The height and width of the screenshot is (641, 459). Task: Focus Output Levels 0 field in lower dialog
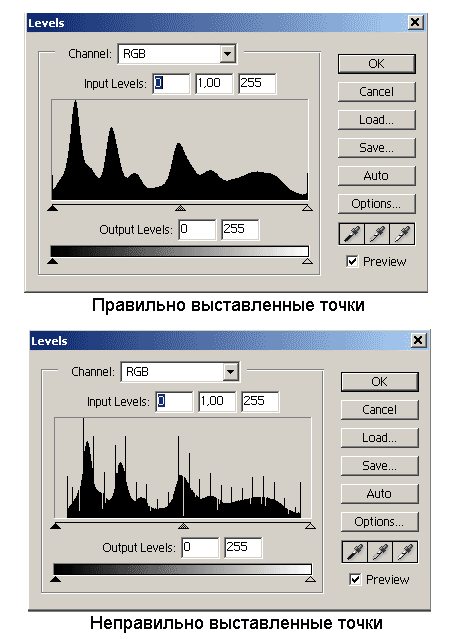coord(200,547)
